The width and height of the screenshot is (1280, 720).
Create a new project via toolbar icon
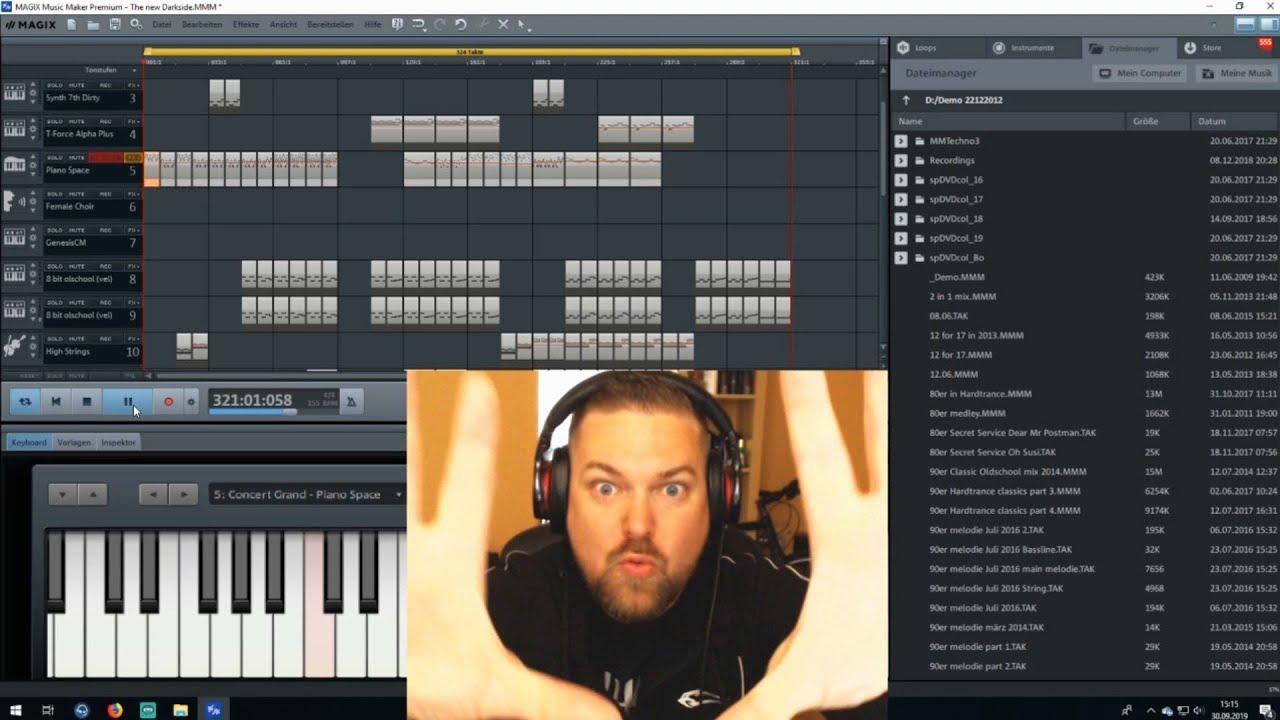(70, 24)
